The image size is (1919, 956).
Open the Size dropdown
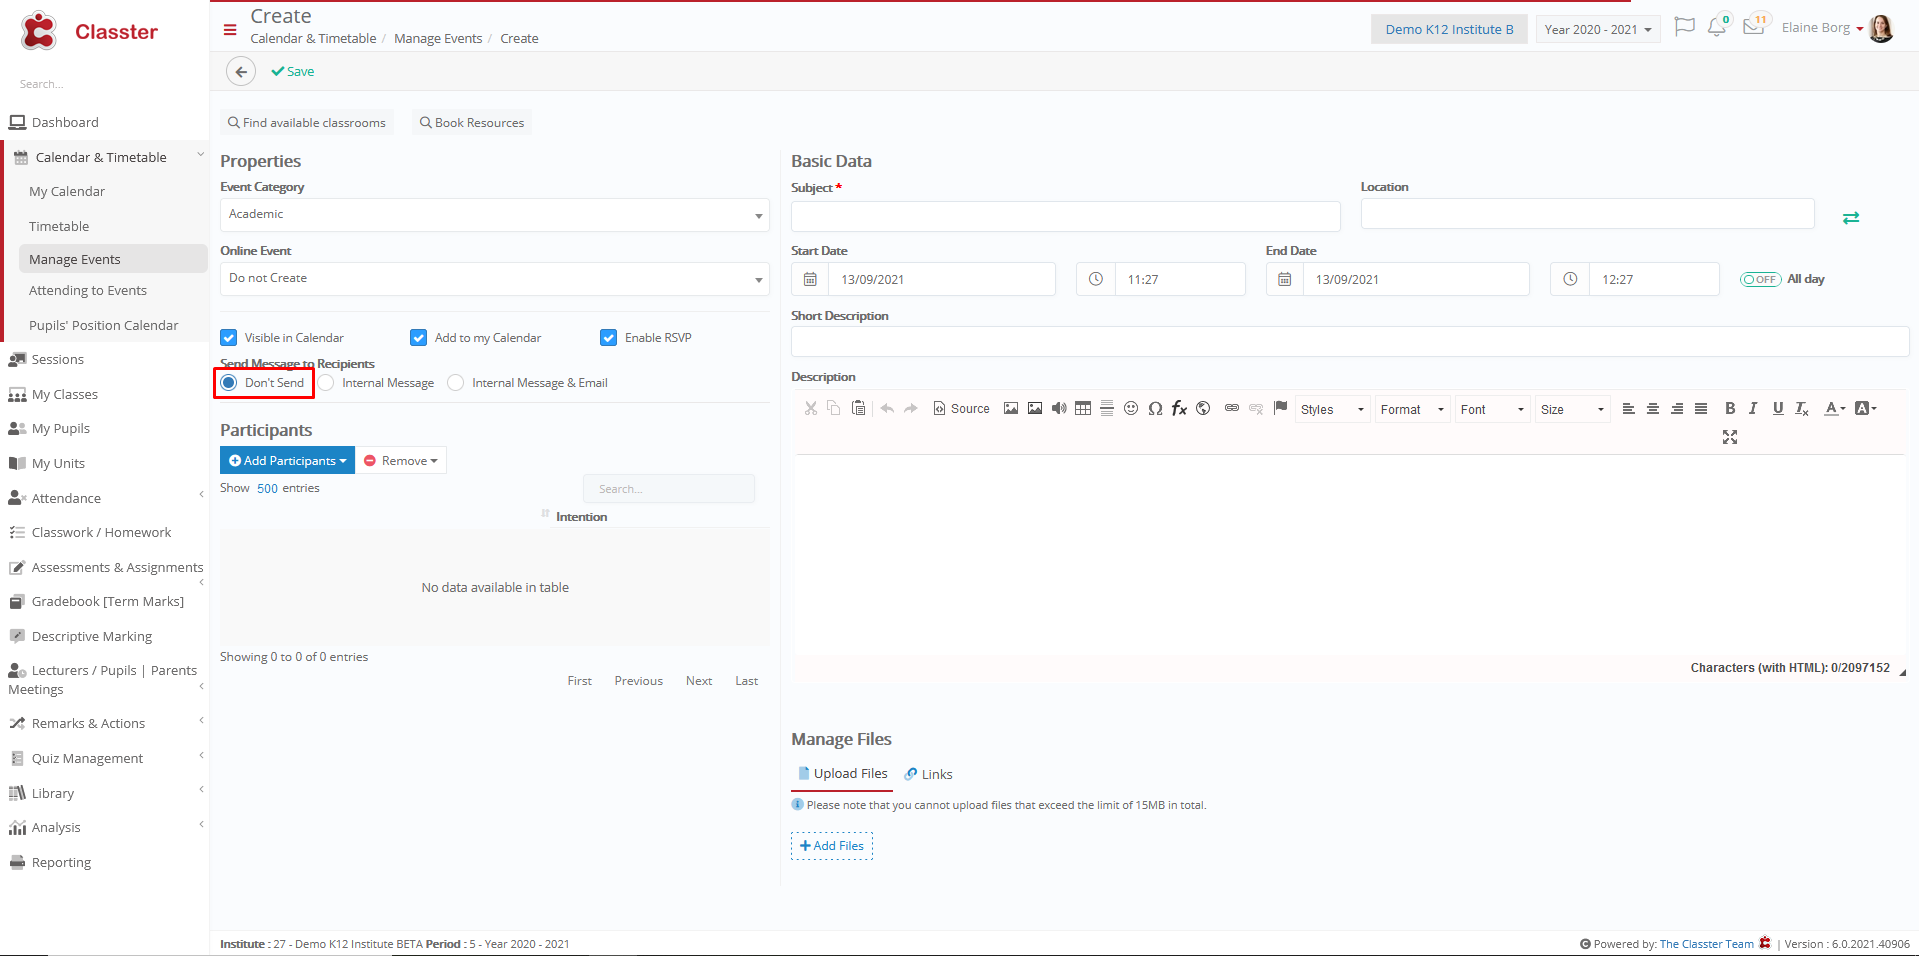[1572, 409]
